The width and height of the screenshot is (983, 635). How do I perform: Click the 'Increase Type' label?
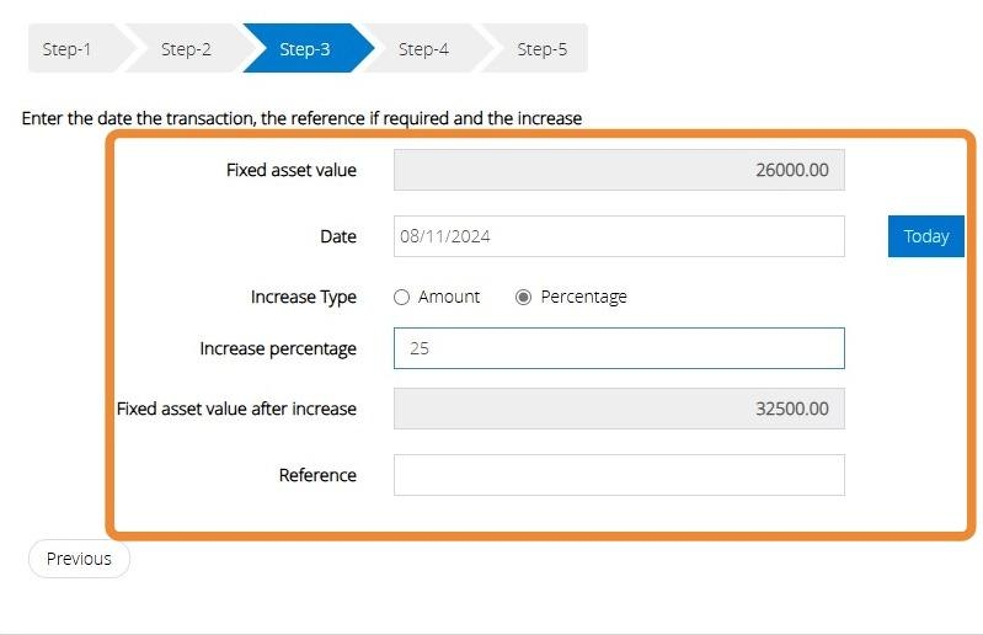(x=303, y=297)
